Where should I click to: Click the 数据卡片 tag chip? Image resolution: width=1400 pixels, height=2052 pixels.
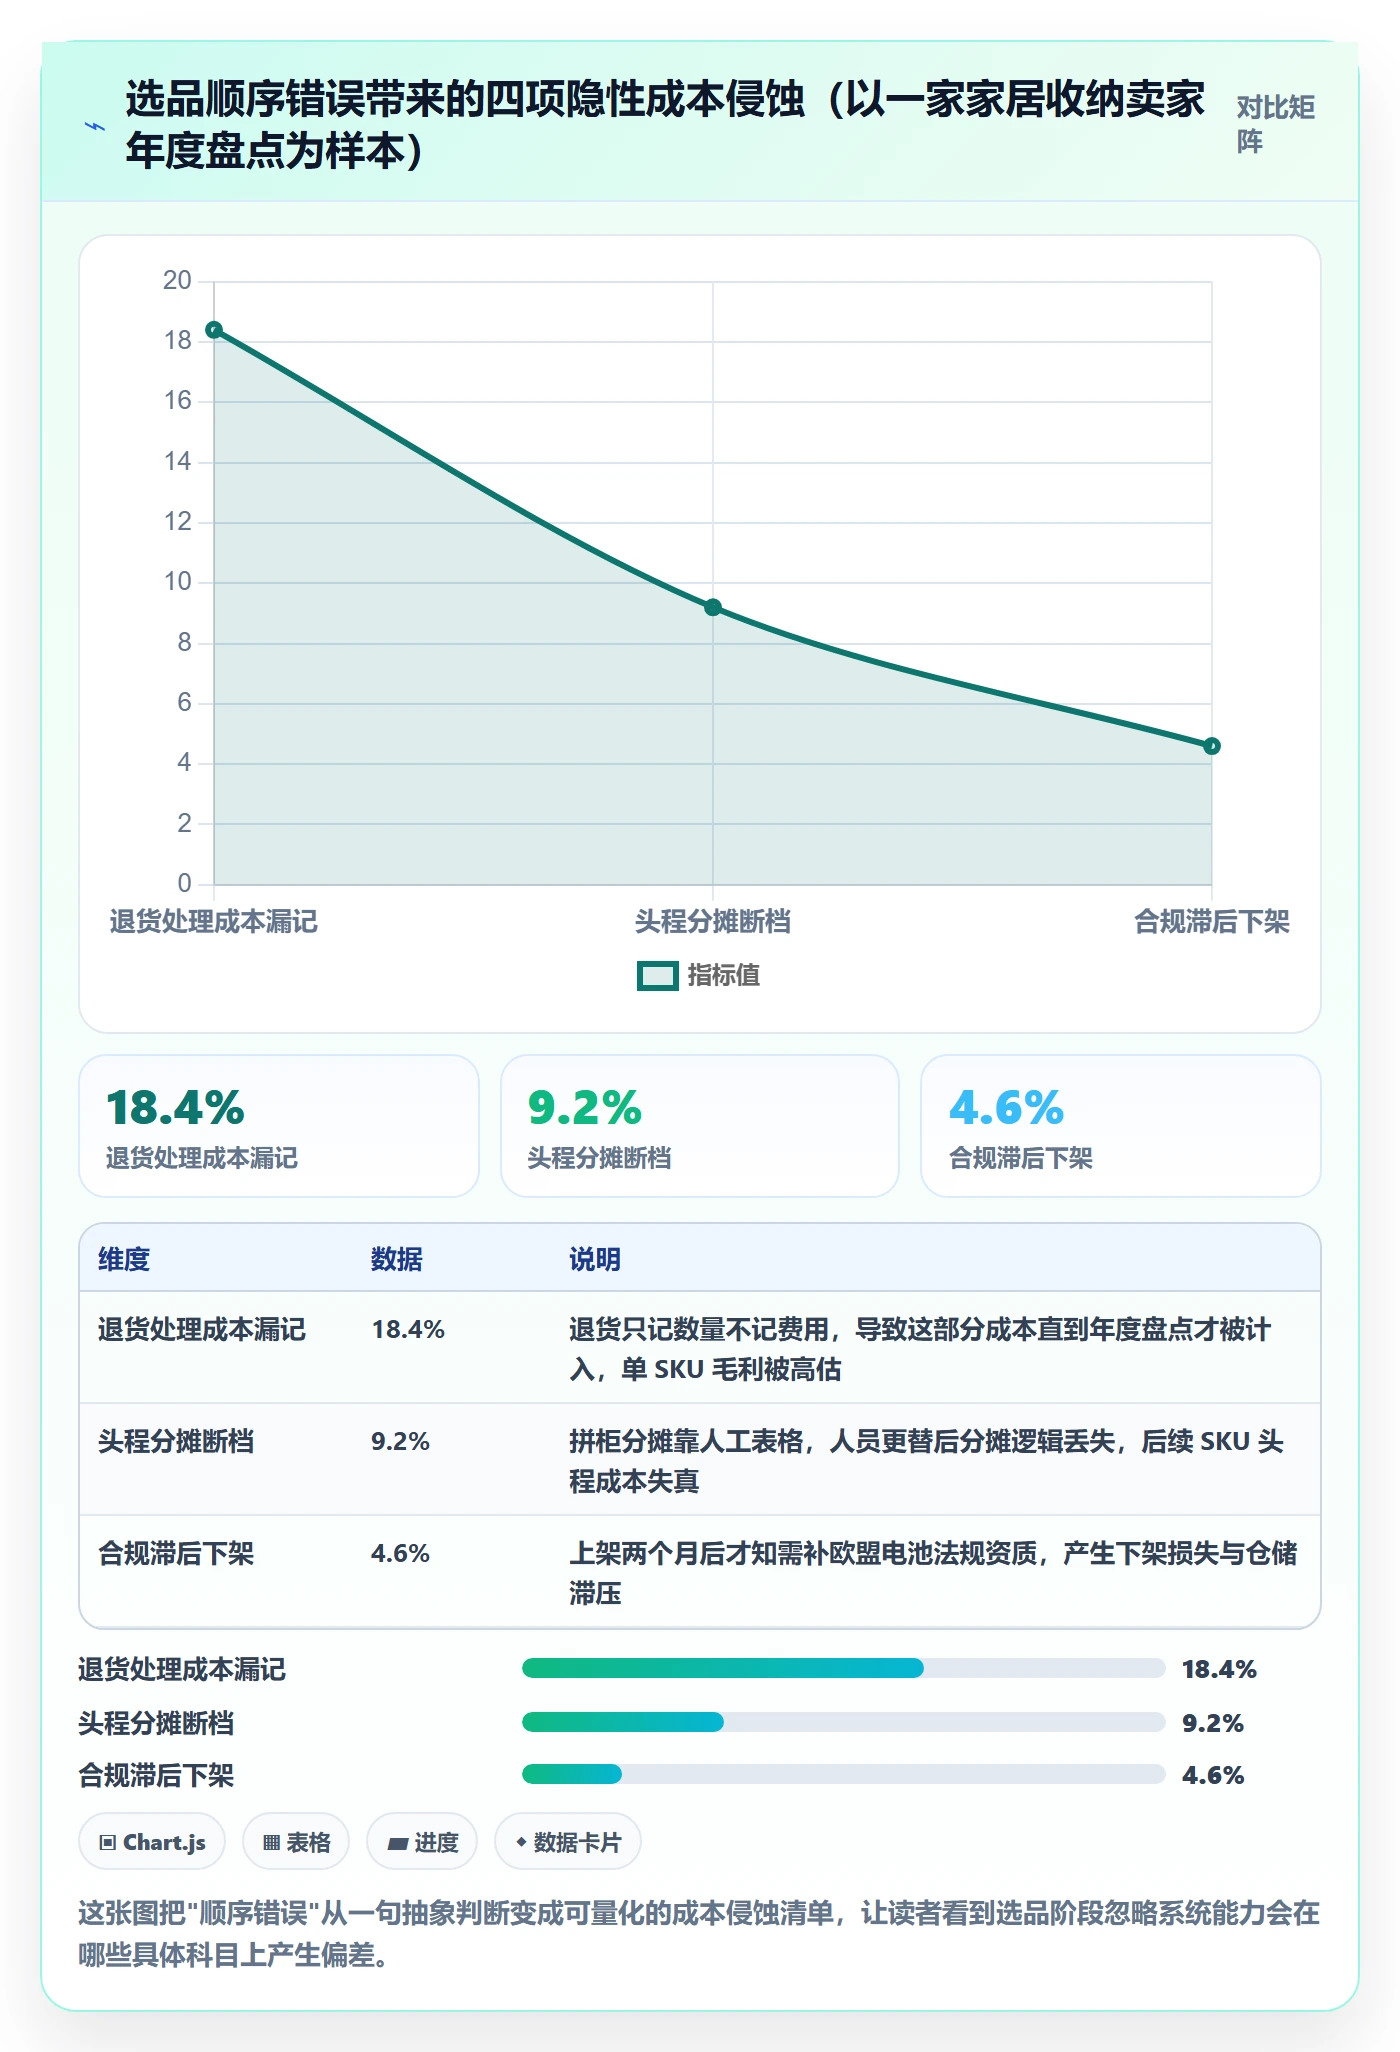(x=568, y=1842)
